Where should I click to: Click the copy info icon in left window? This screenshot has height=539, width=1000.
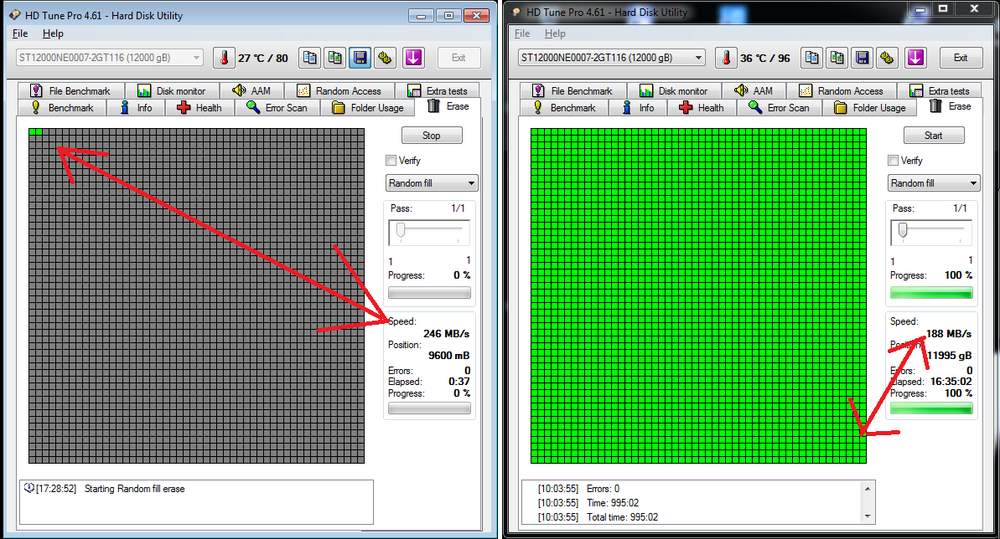click(x=309, y=57)
